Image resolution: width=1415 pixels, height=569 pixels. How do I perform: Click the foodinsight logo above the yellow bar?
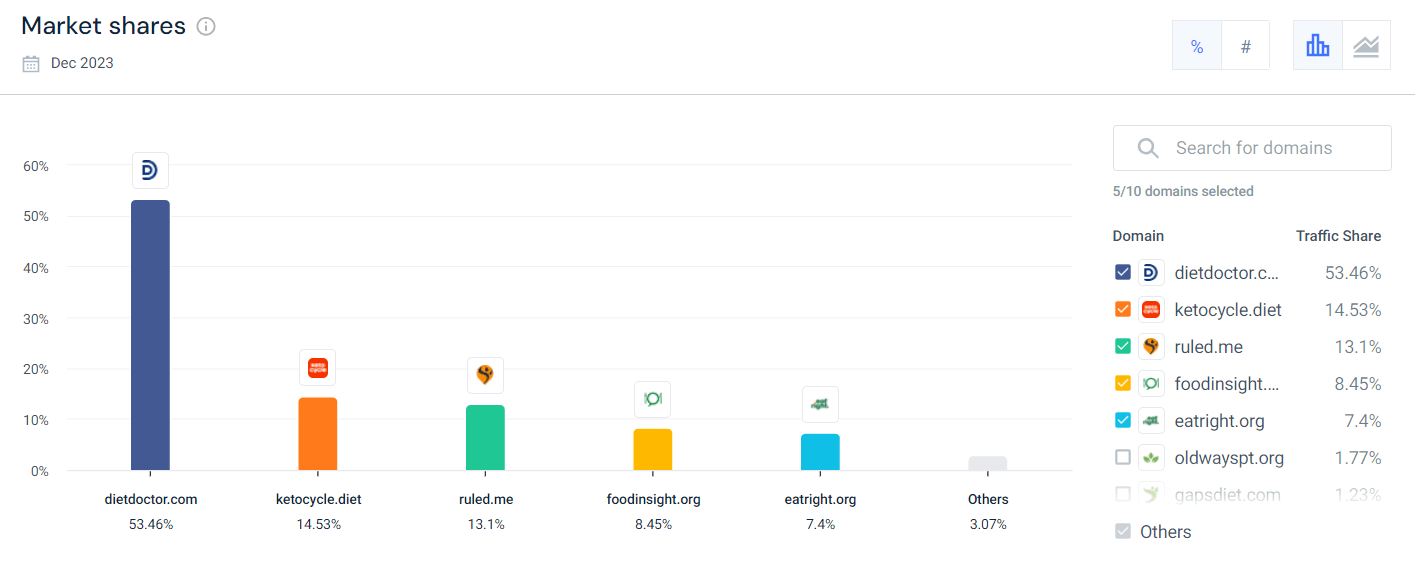652,399
